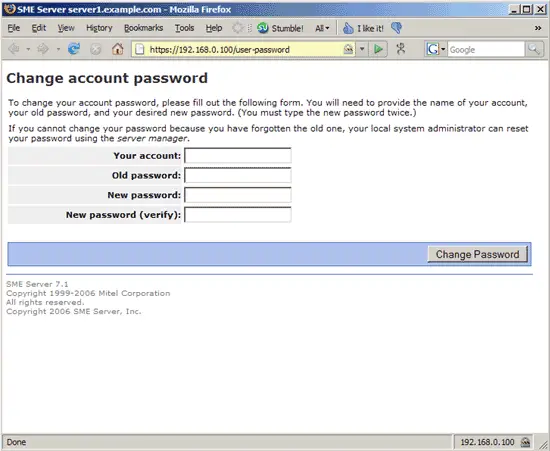Click the SME Server 7.1 footer text

point(37,284)
